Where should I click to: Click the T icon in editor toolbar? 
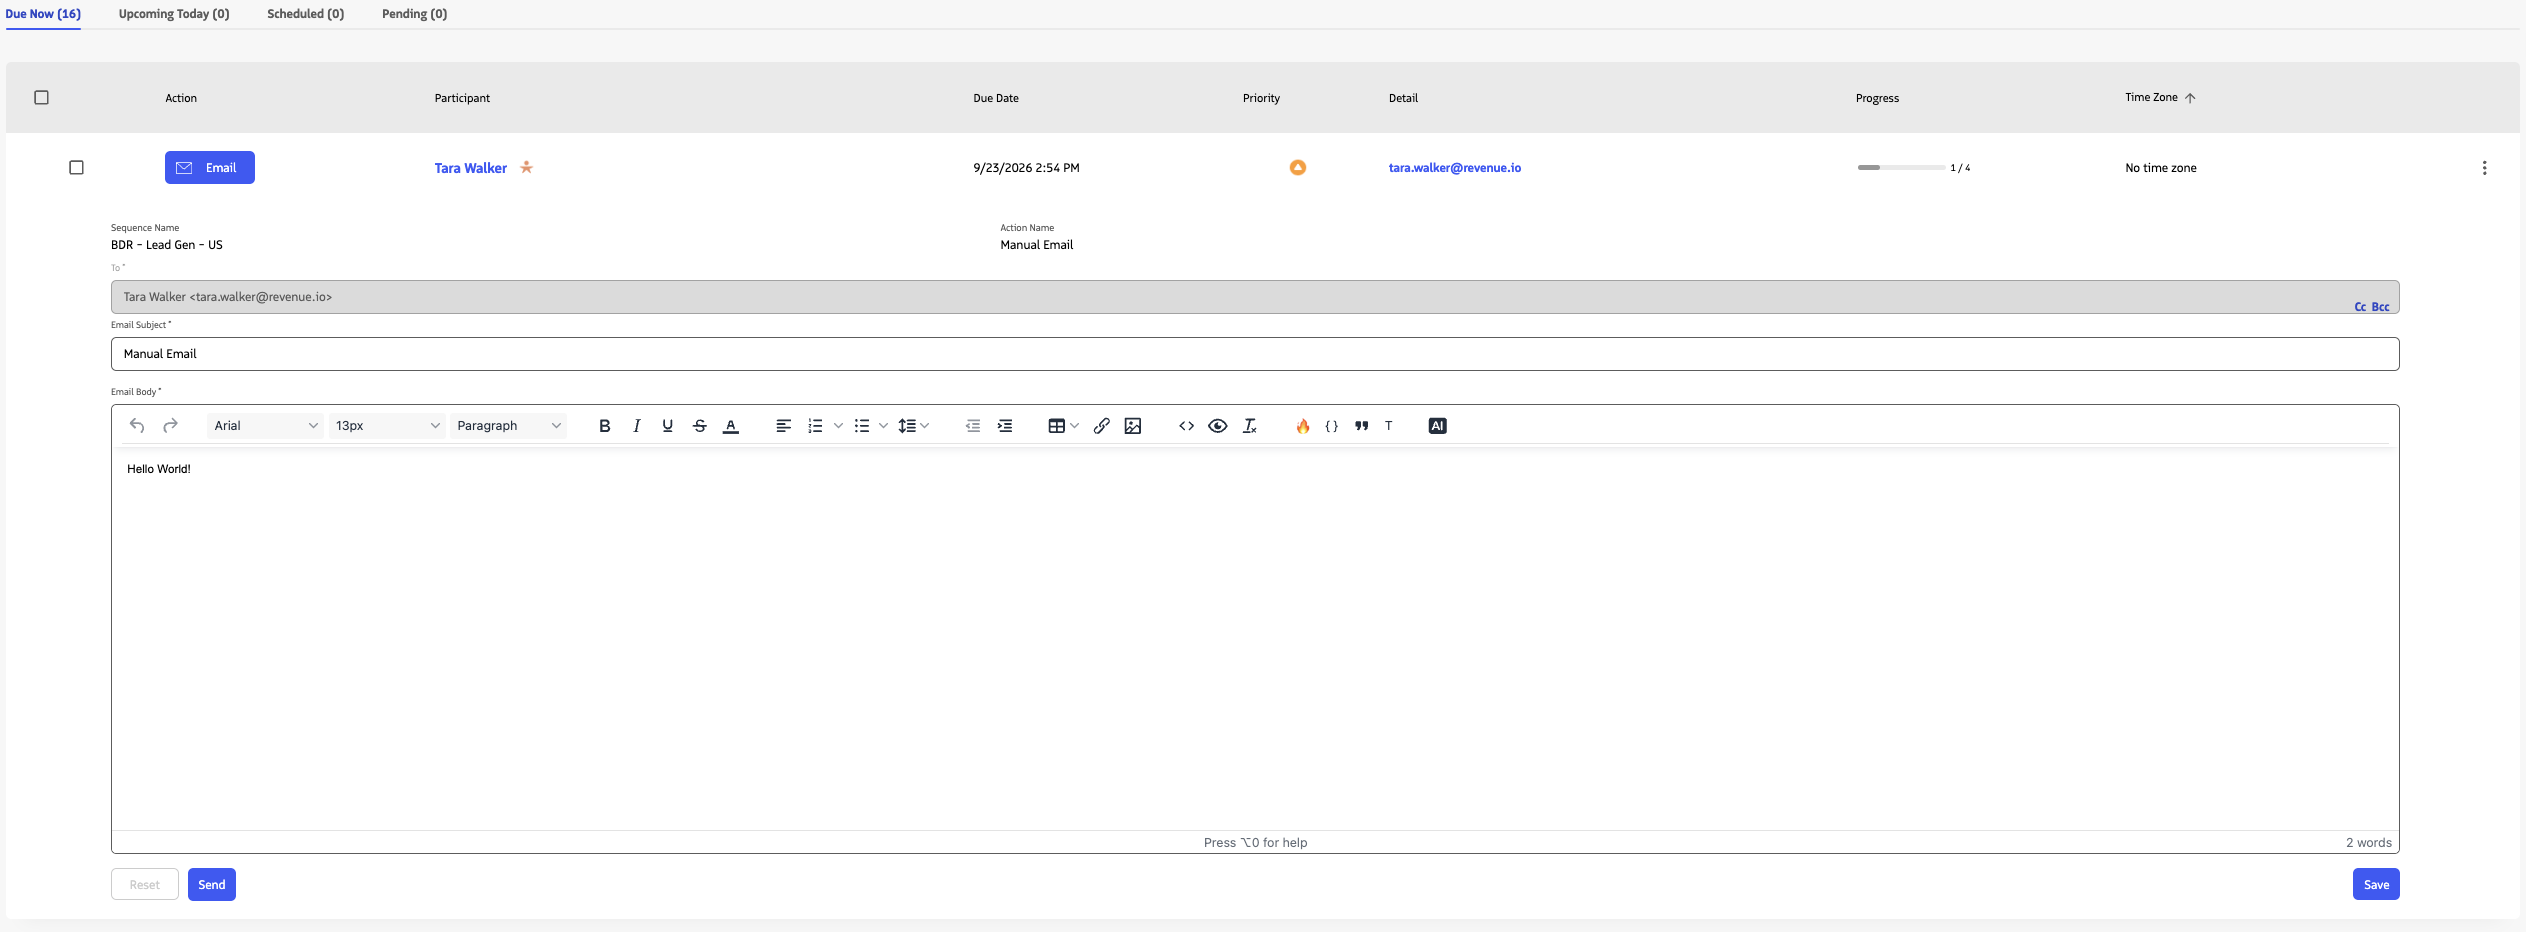coord(1389,426)
